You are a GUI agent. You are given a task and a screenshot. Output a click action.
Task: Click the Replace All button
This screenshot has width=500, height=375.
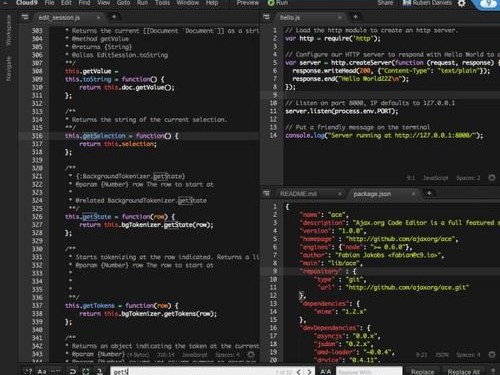tap(464, 371)
